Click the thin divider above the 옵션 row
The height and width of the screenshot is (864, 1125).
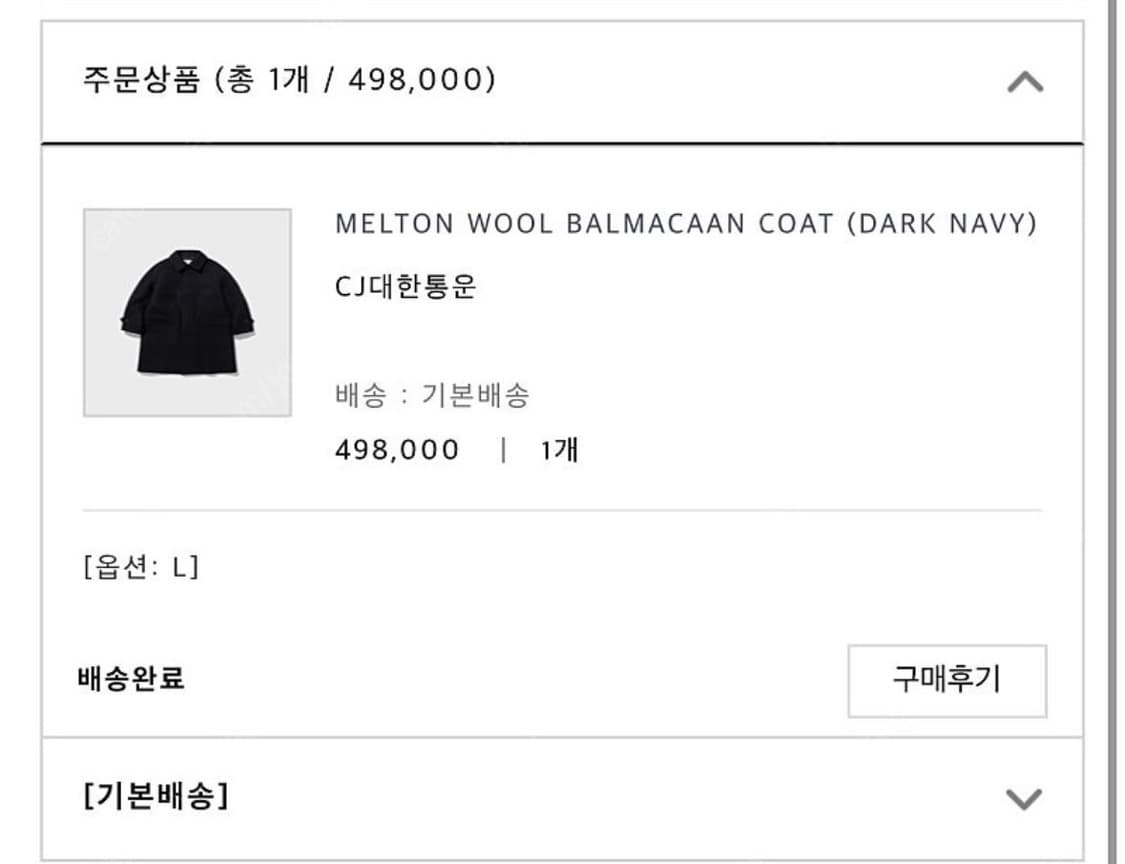click(x=562, y=511)
